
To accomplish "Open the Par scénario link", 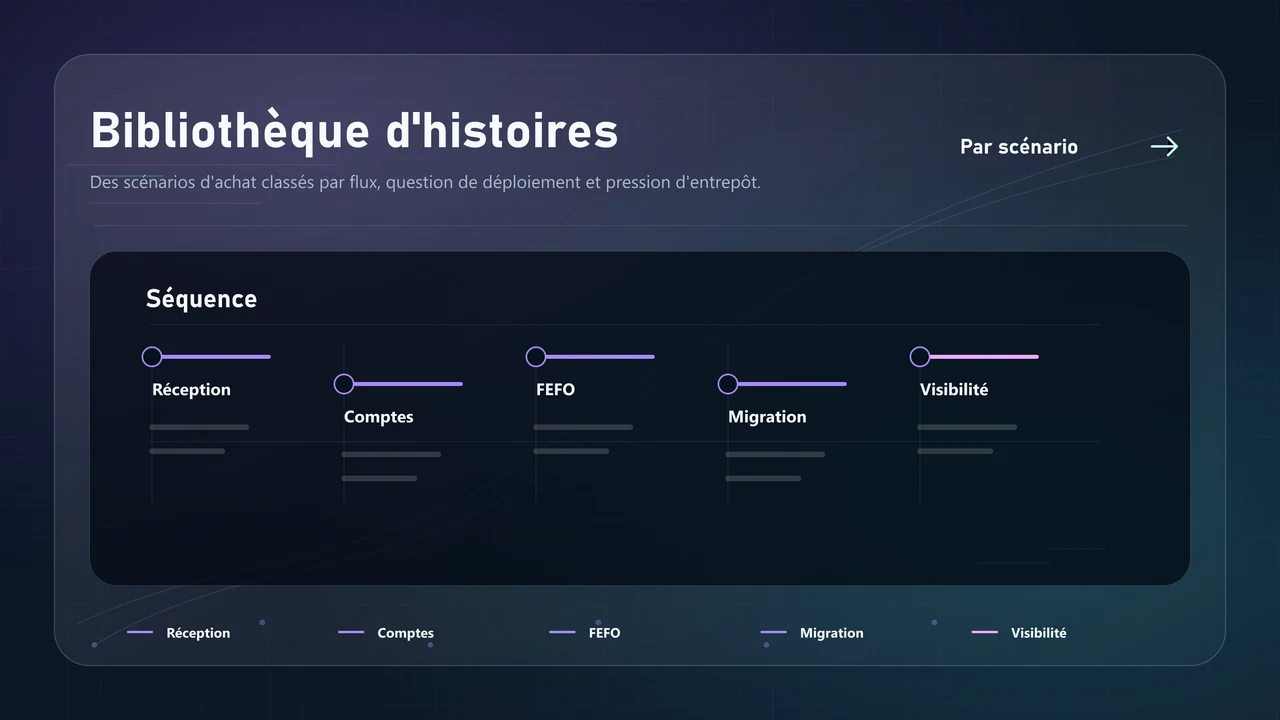I will (1019, 147).
